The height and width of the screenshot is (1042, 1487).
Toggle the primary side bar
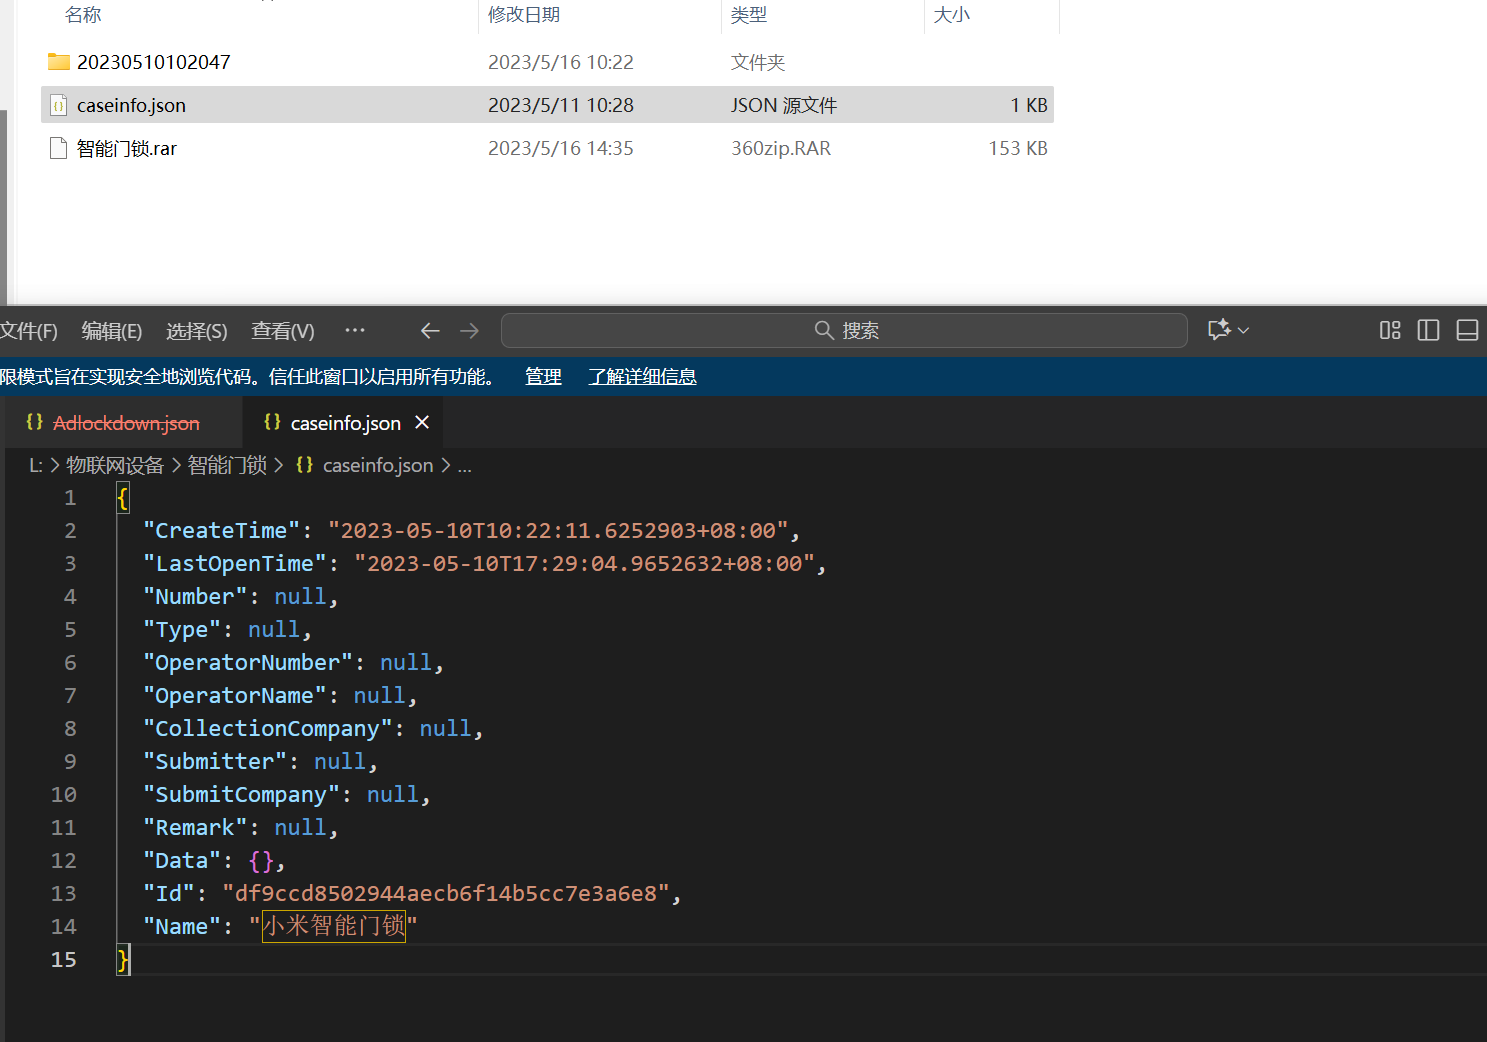point(1428,330)
